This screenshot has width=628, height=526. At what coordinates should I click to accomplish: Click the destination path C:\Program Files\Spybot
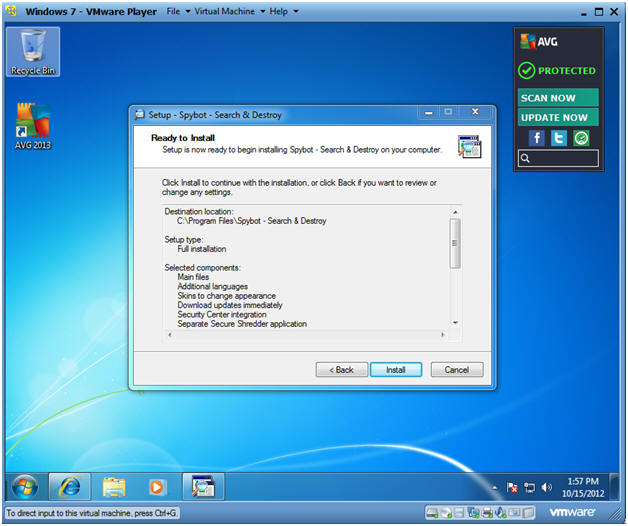252,221
